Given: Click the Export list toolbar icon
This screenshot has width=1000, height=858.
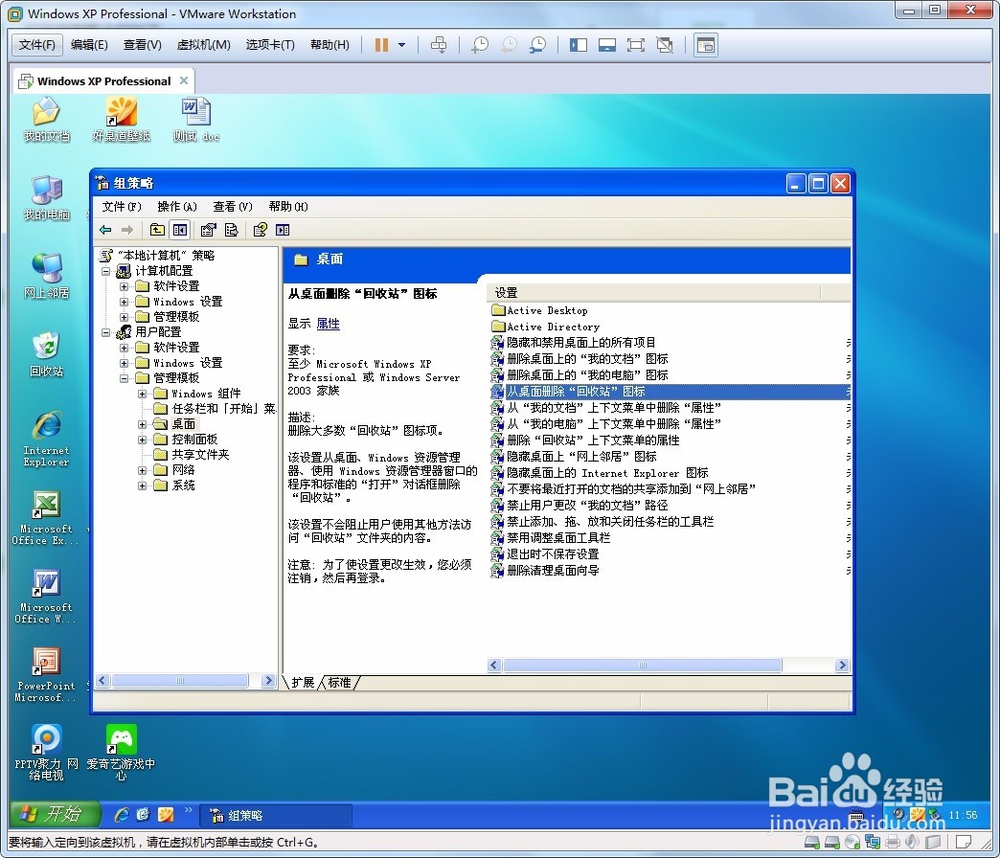Looking at the screenshot, I should [x=232, y=230].
